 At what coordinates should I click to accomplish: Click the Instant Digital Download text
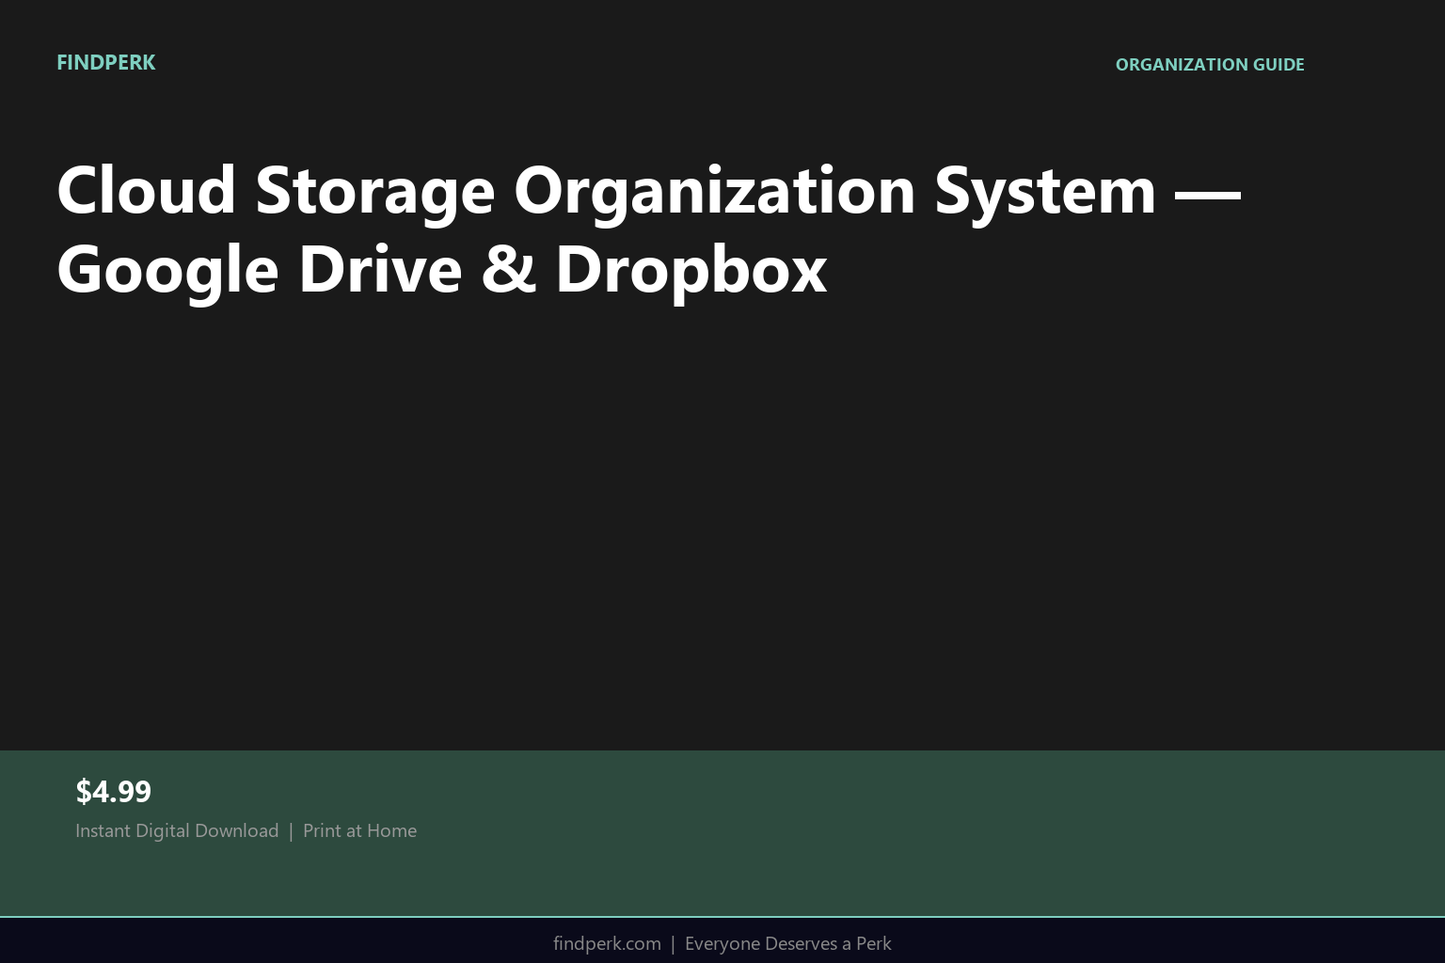pos(177,831)
